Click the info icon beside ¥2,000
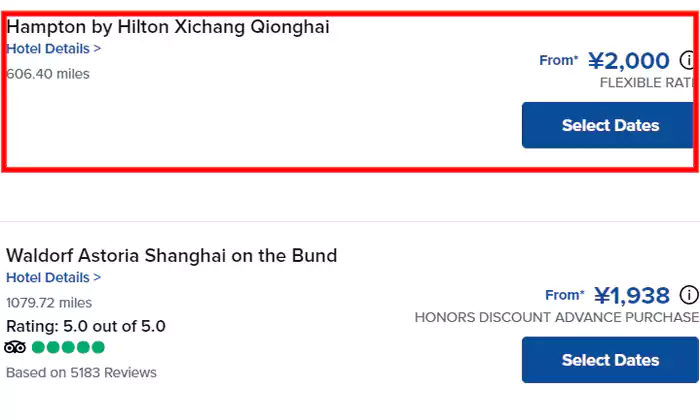 [688, 60]
